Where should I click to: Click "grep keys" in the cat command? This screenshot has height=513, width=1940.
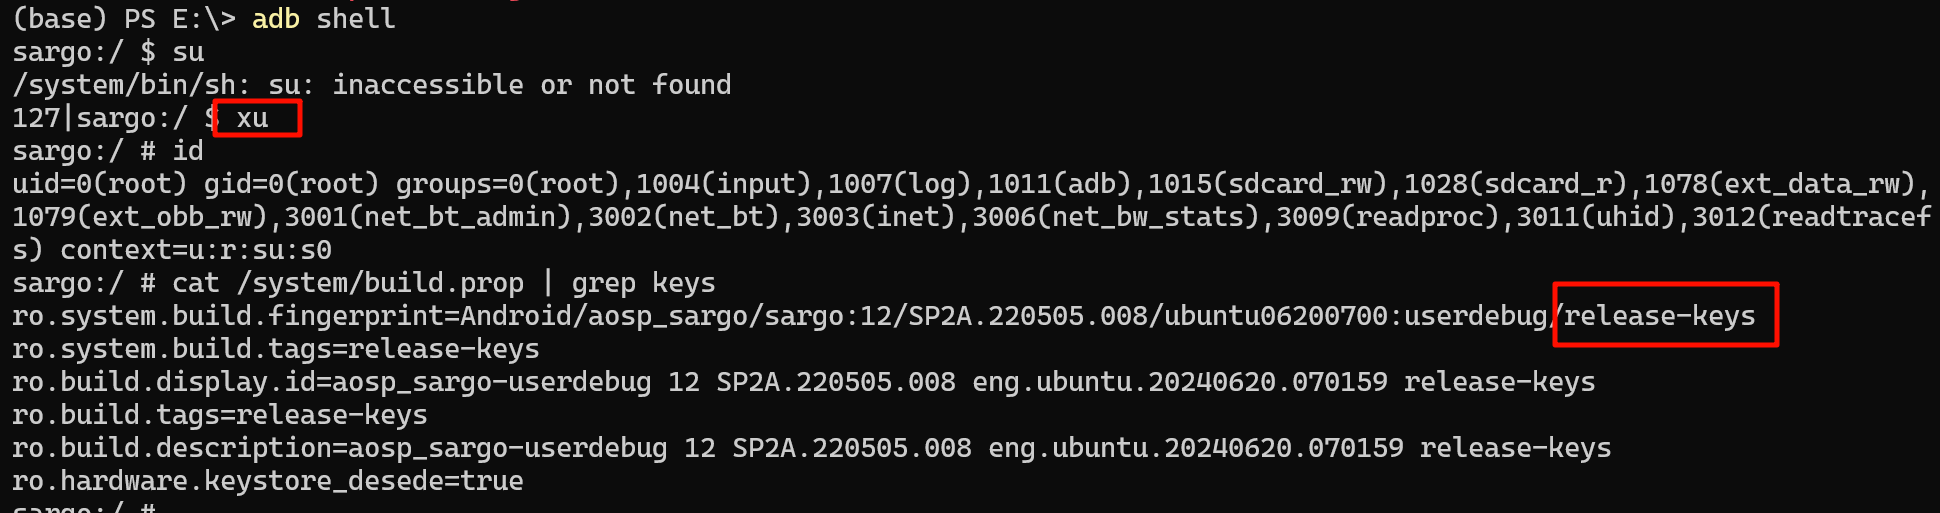[643, 283]
